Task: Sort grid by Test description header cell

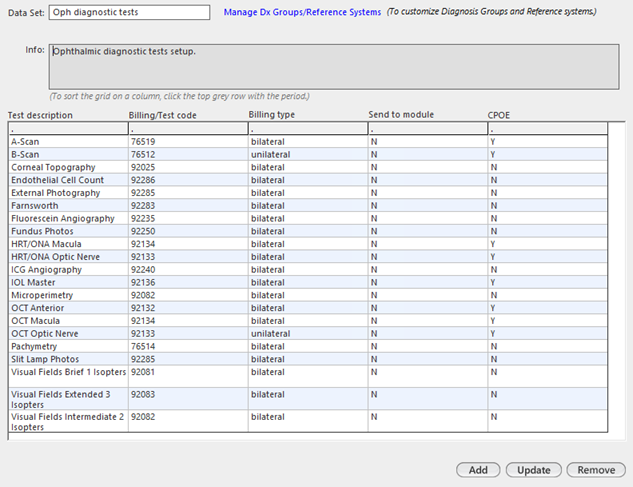Action: [x=68, y=129]
